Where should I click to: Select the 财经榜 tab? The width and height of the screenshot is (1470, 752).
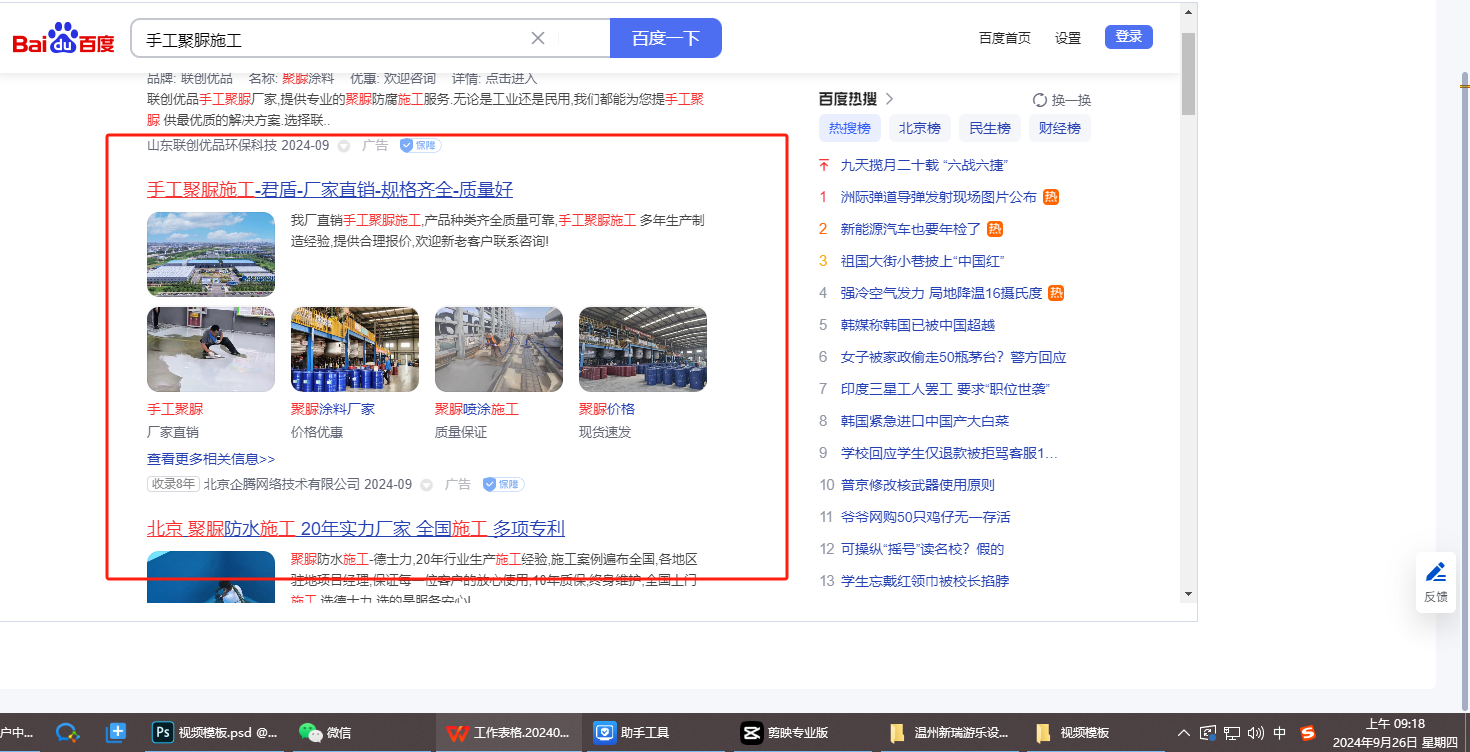(1059, 128)
